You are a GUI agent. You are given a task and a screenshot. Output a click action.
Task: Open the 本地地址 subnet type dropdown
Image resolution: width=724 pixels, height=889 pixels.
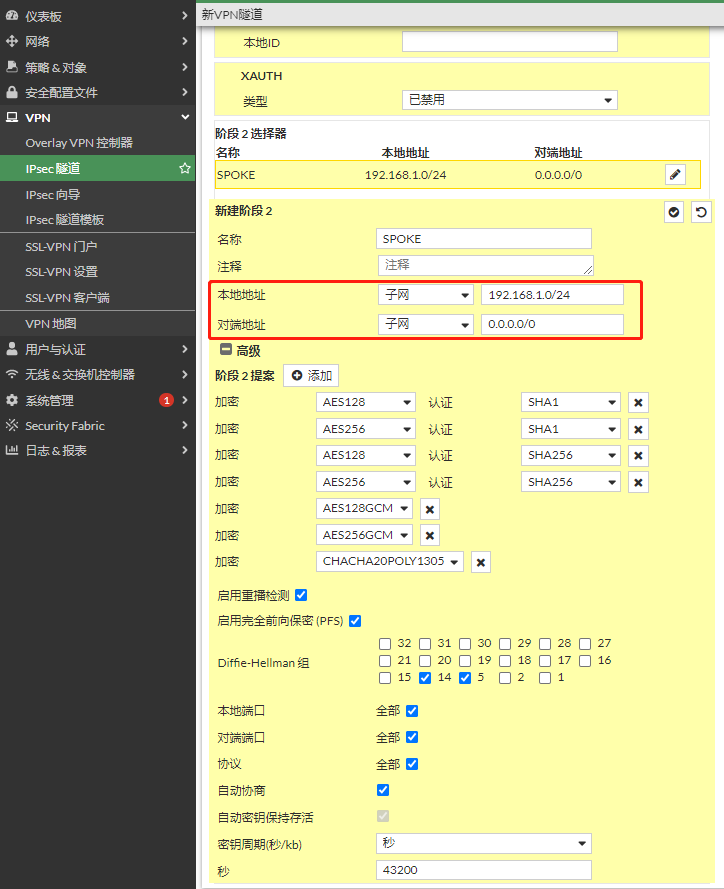pos(425,295)
